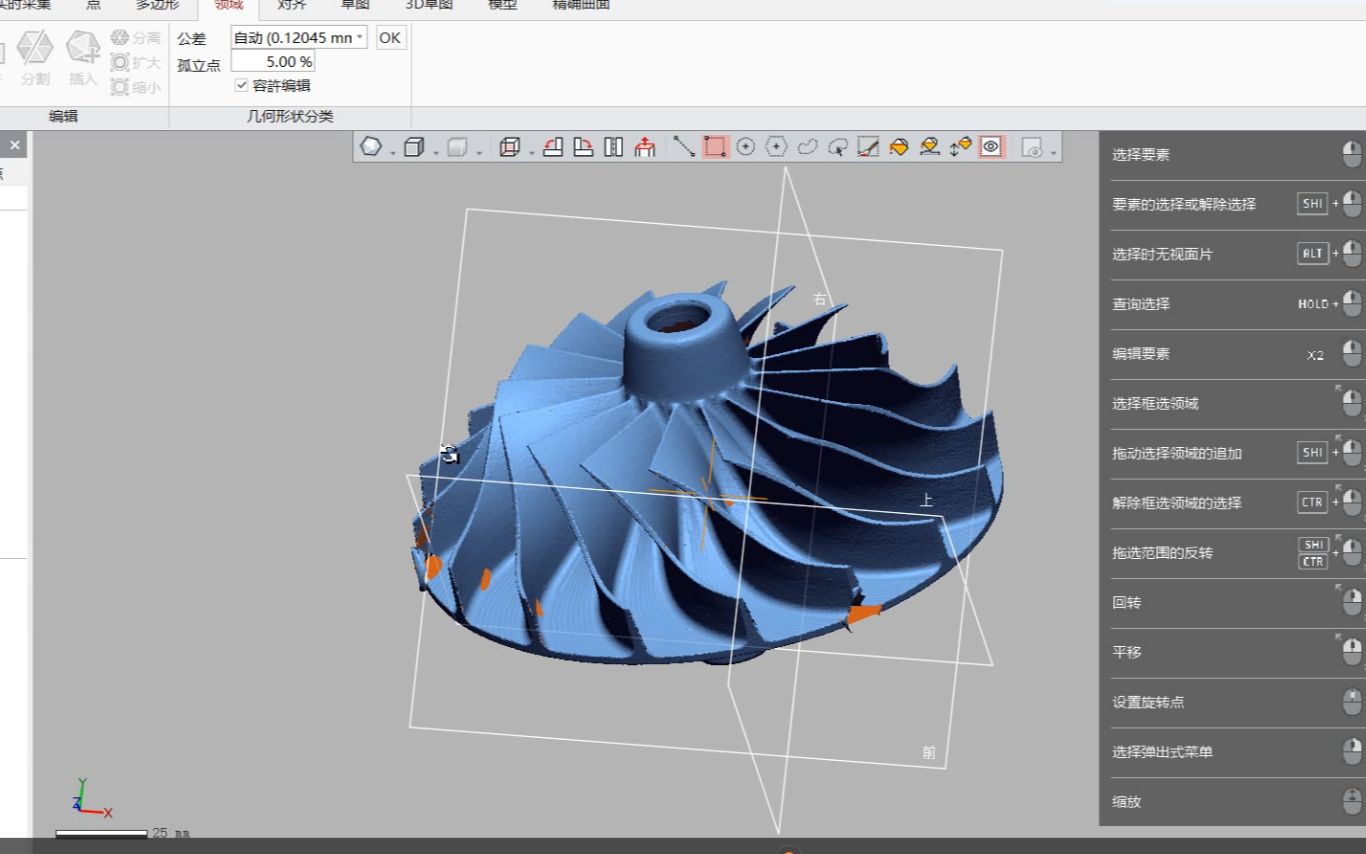Select the 前 reference plane label
This screenshot has height=854, width=1366.
(929, 753)
